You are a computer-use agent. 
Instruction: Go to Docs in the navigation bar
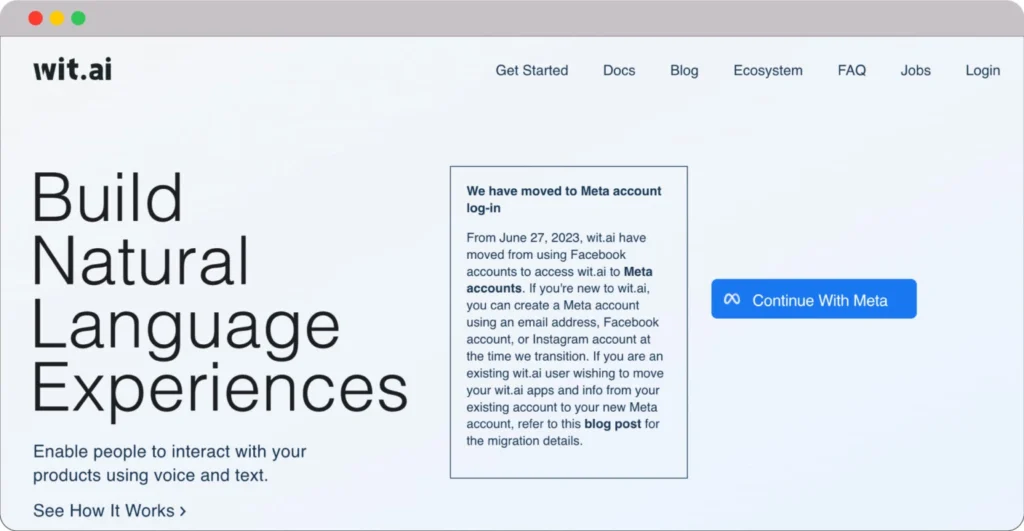point(619,71)
